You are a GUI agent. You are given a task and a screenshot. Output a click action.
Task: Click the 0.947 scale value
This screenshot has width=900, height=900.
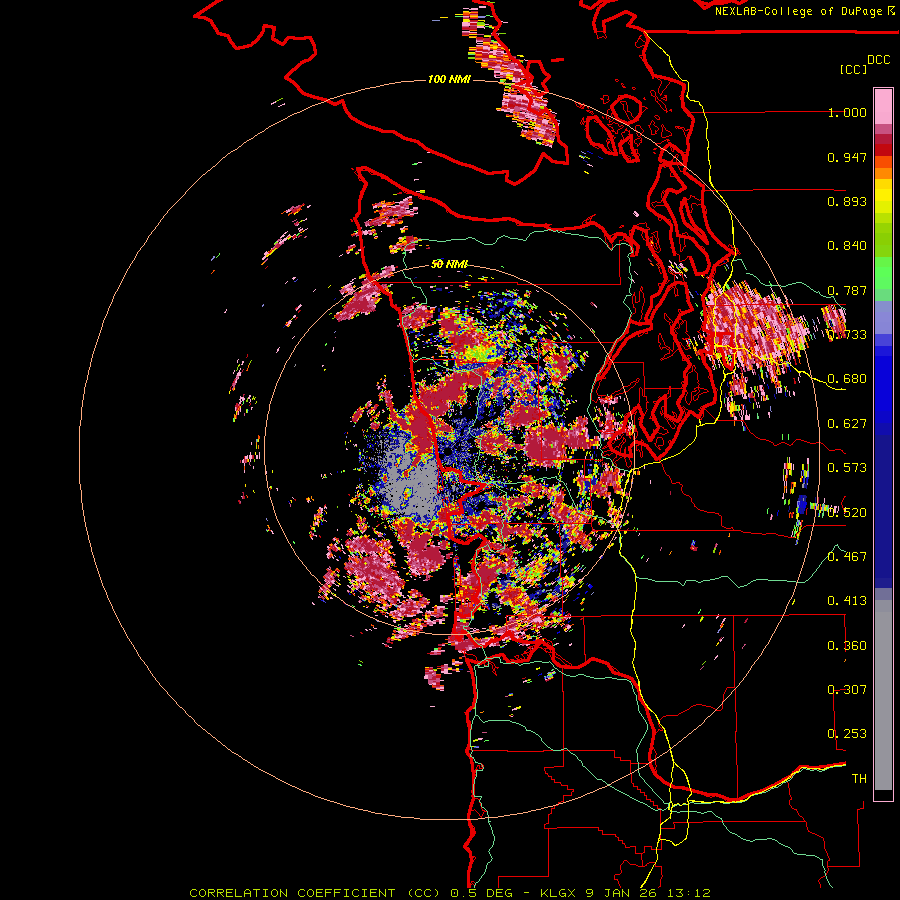tap(847, 157)
